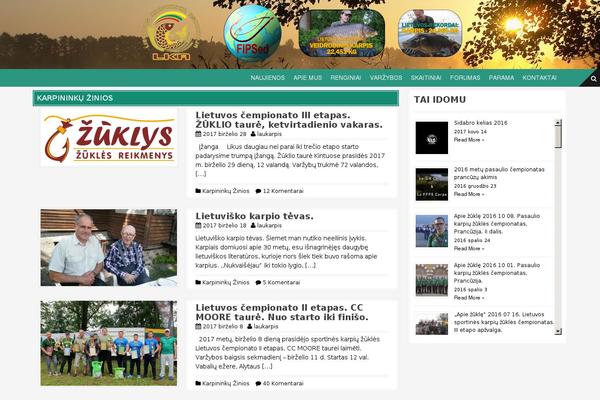Open the VARŽYBOS menu item
This screenshot has height=400, width=600.
click(386, 78)
